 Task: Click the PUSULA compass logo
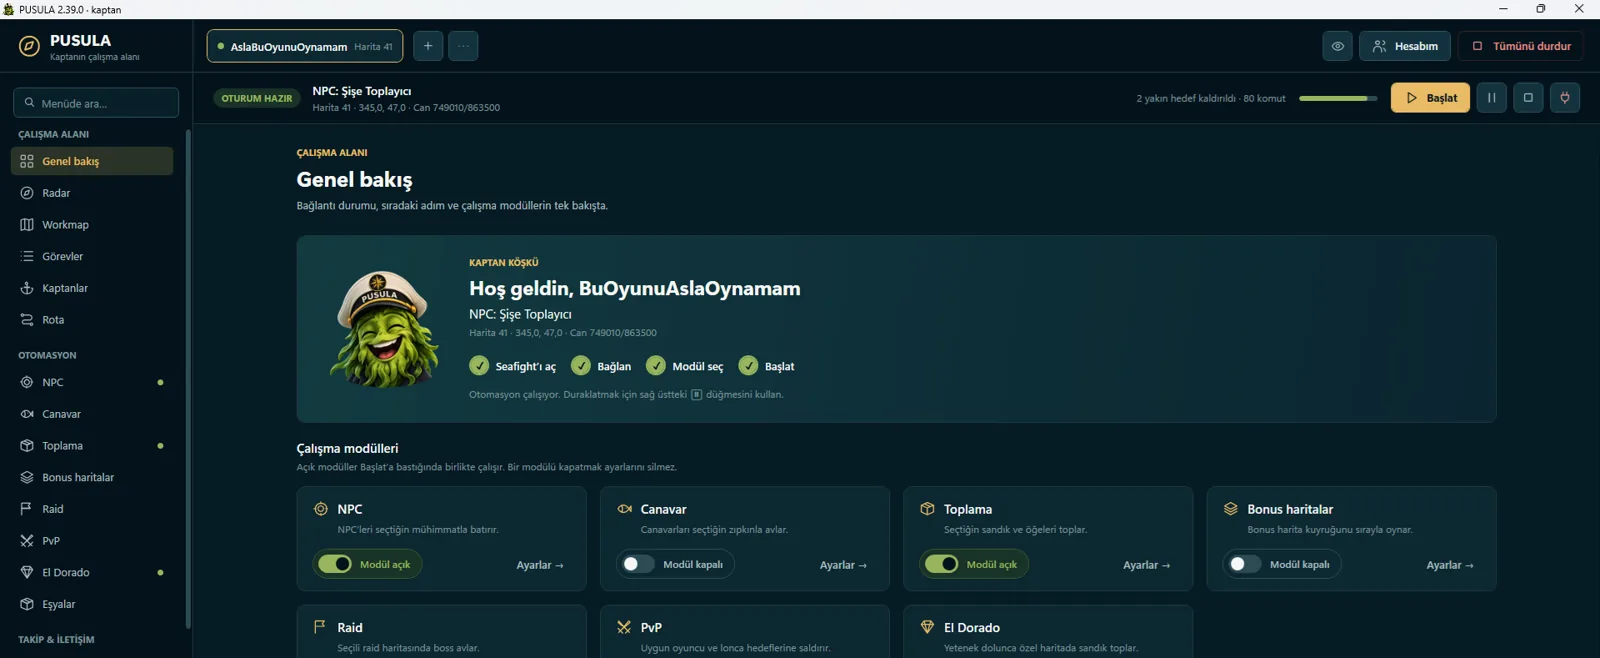pos(30,46)
